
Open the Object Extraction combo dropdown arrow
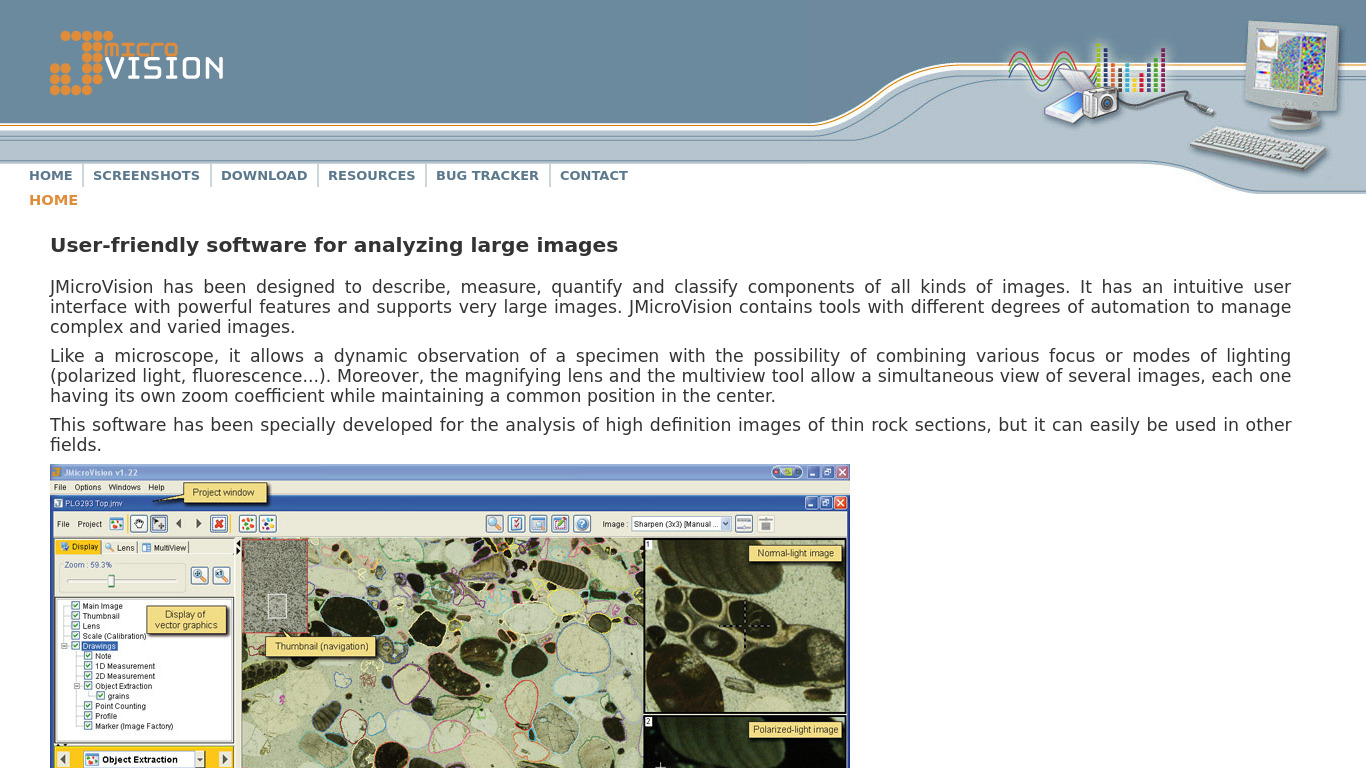click(199, 759)
